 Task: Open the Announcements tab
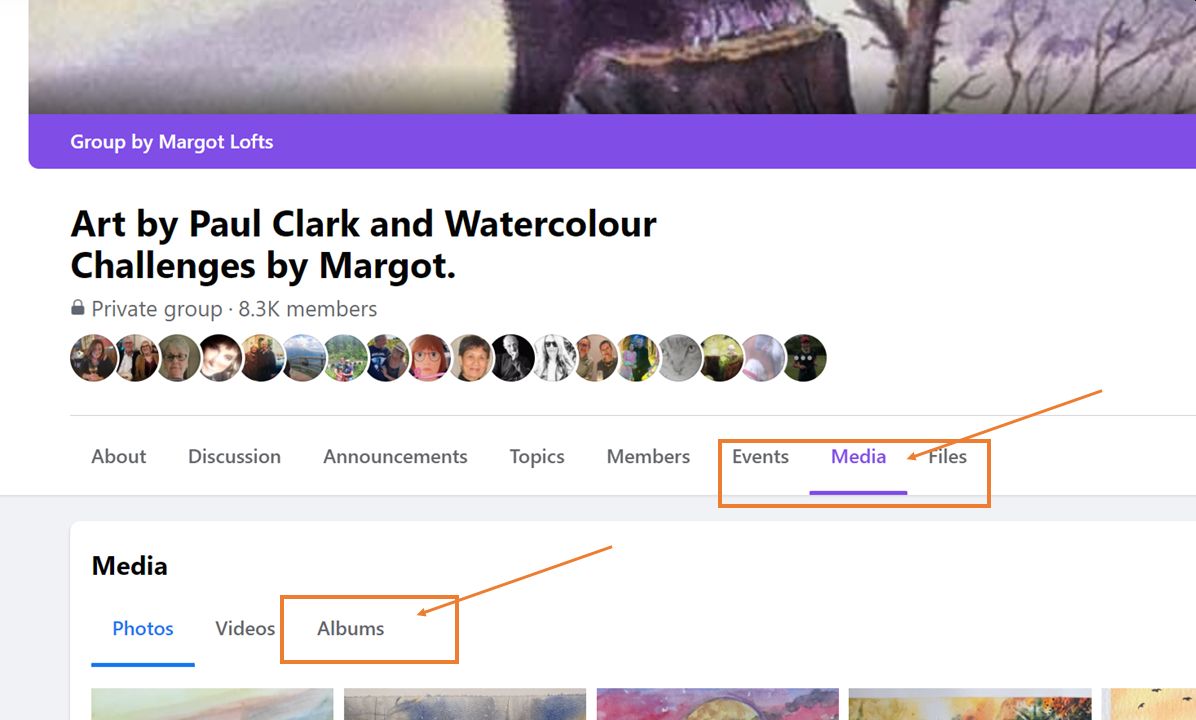pyautogui.click(x=395, y=456)
